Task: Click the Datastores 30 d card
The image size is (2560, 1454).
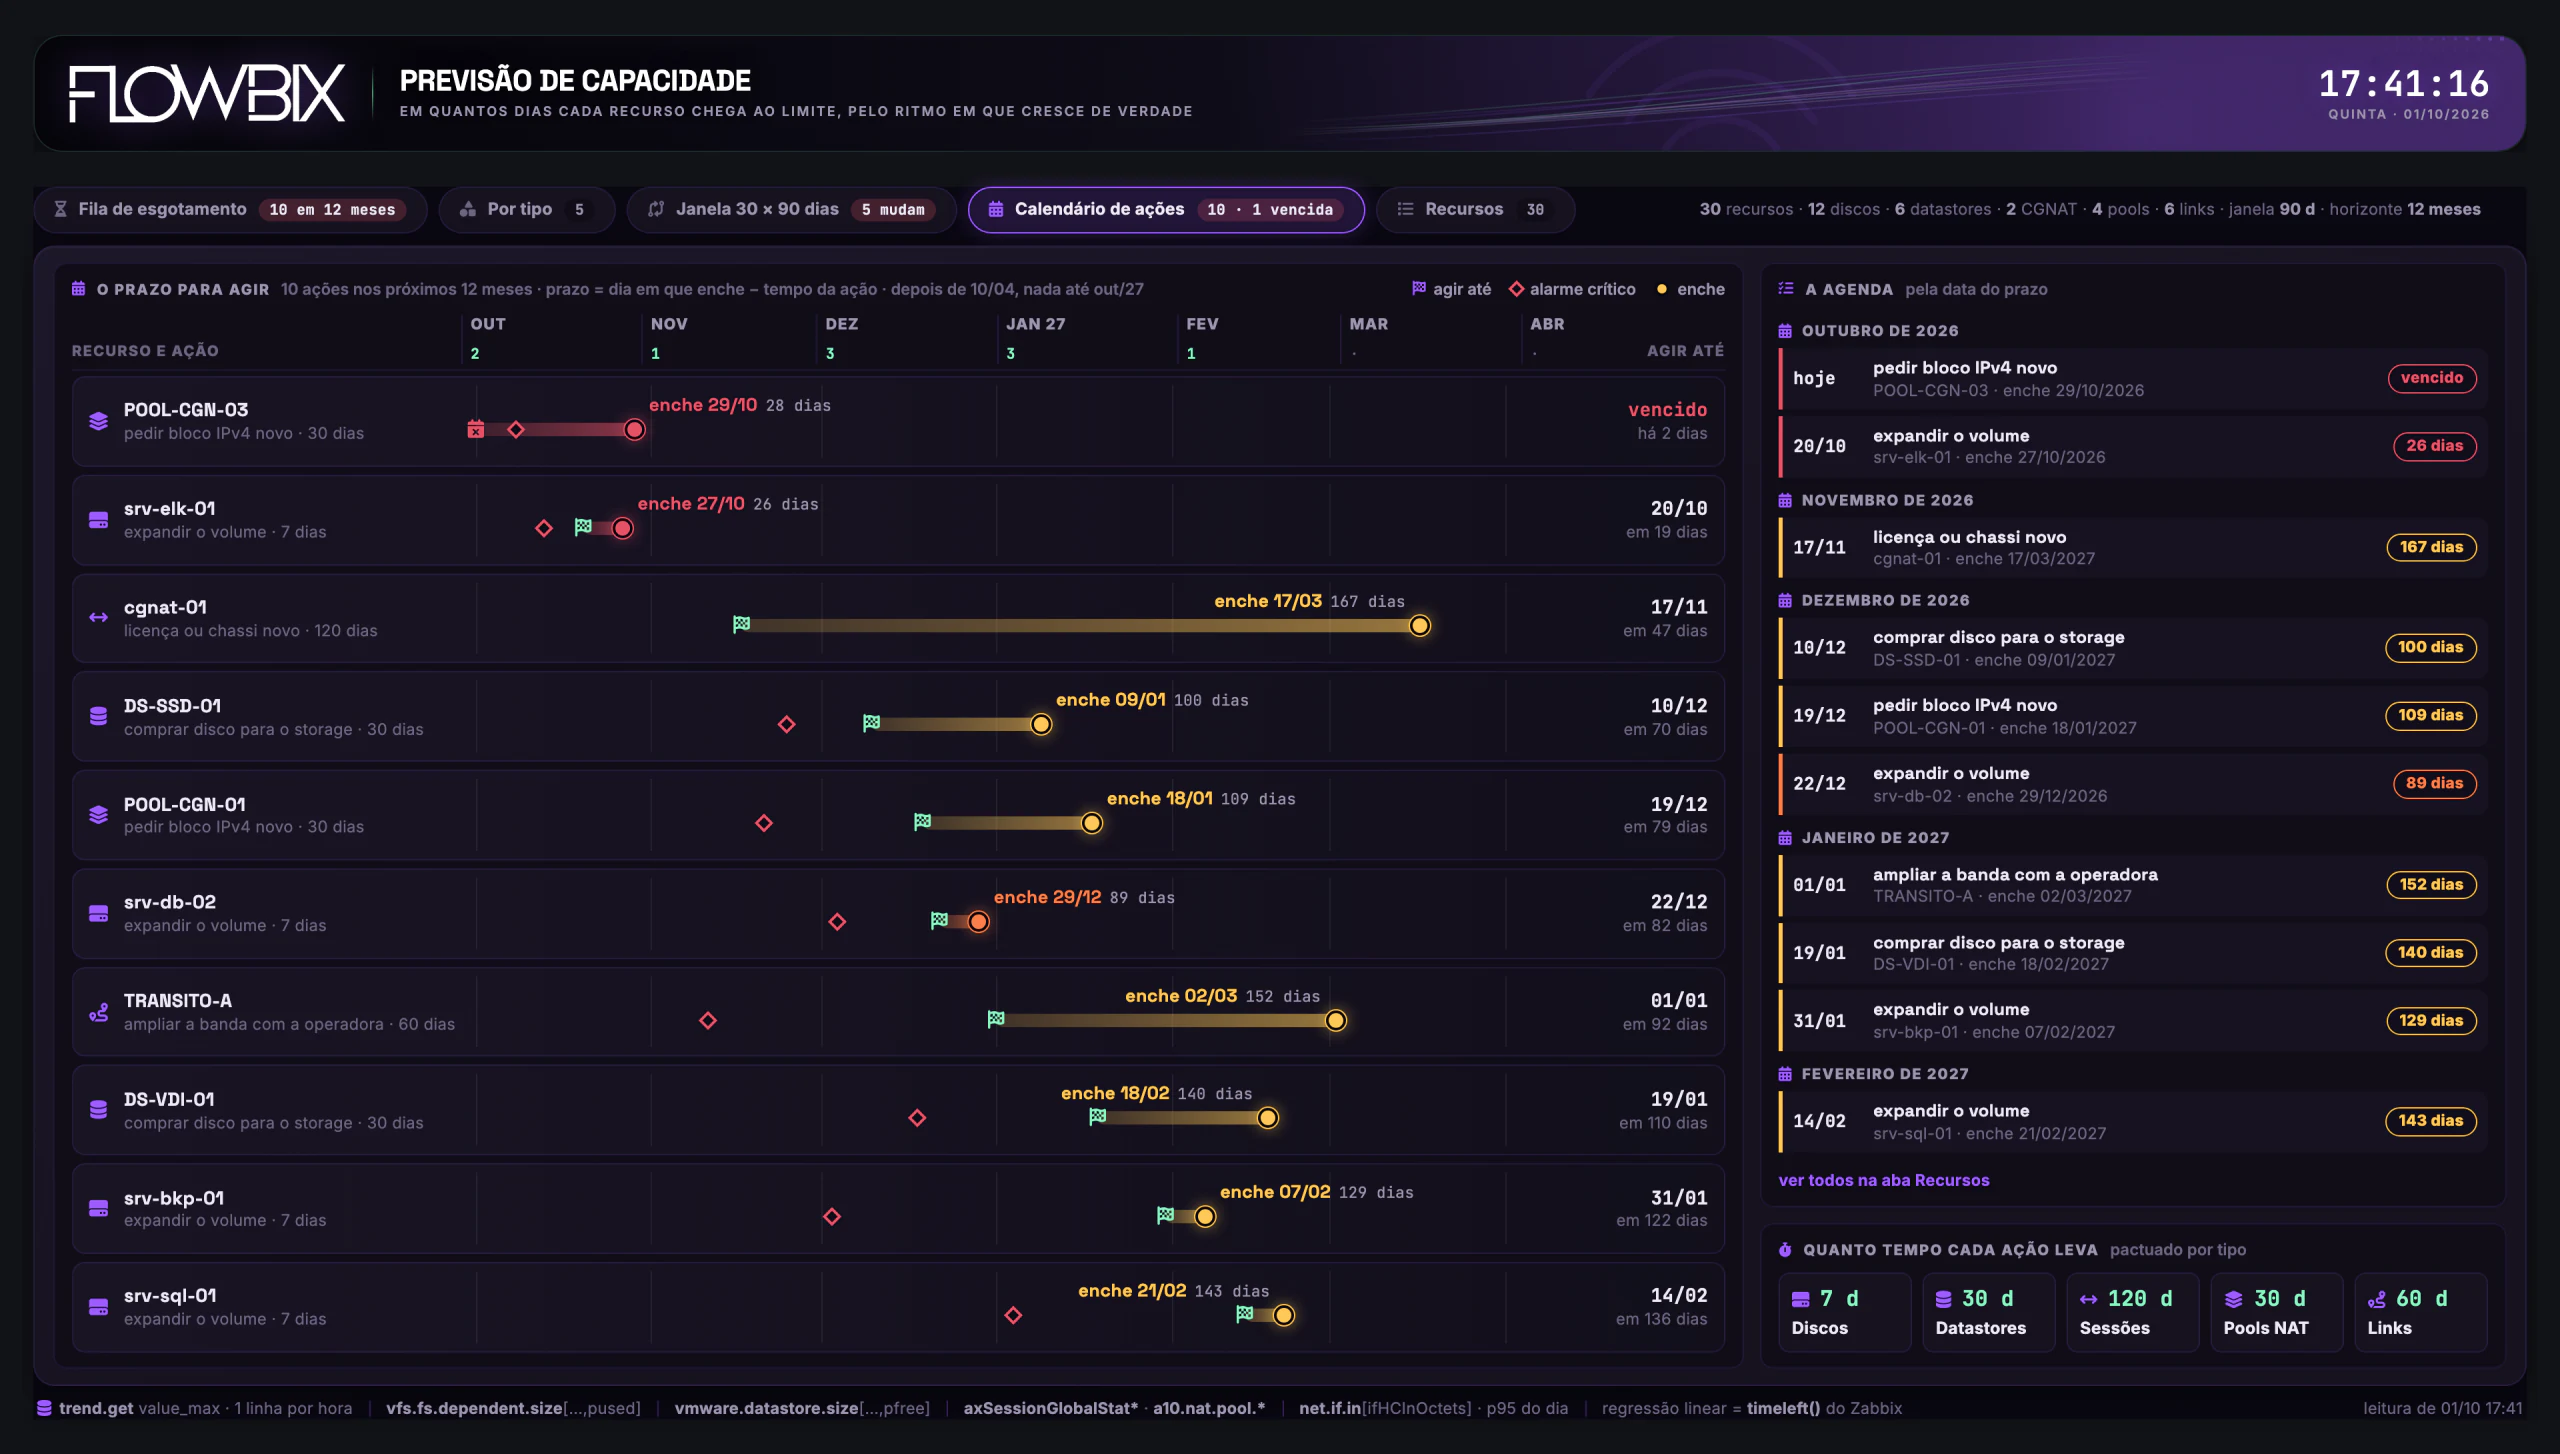Action: (x=1988, y=1312)
